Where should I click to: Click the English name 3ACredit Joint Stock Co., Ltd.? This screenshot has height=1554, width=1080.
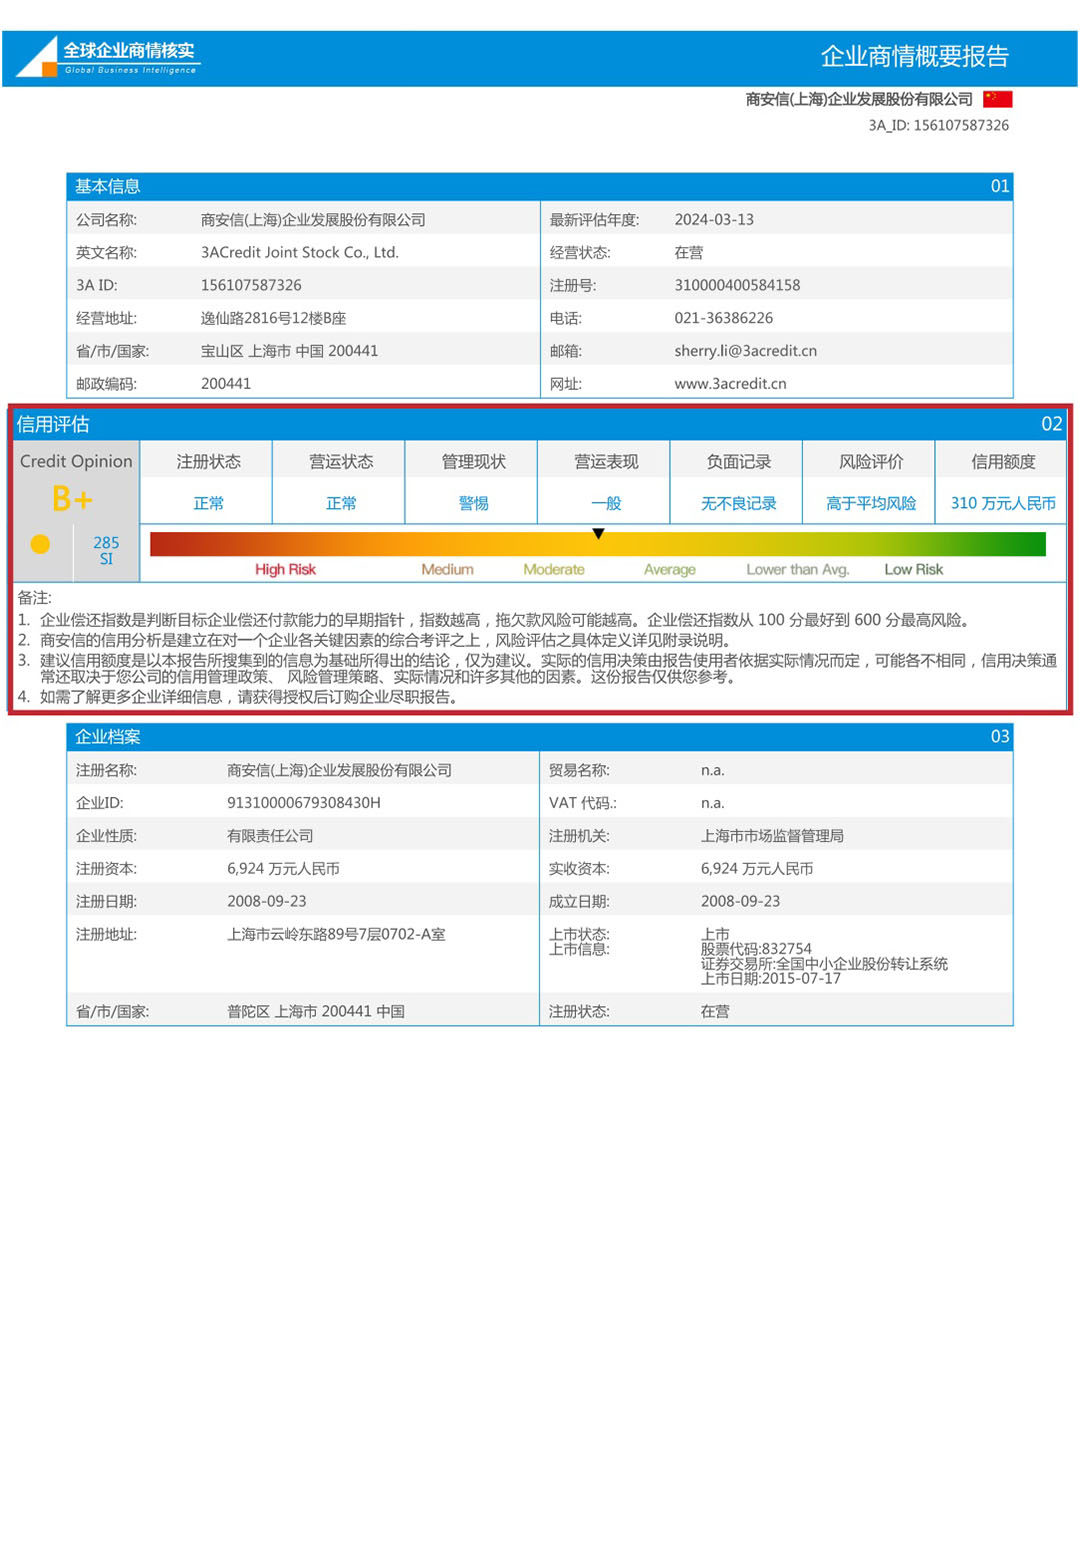pos(300,252)
